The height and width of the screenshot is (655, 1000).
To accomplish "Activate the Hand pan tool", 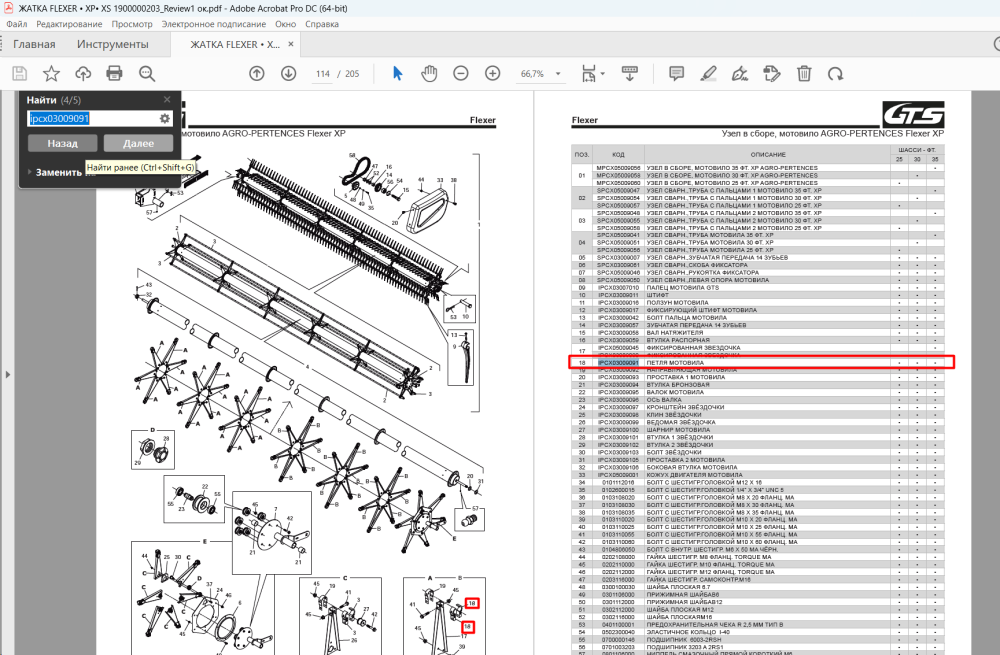I will [x=429, y=73].
